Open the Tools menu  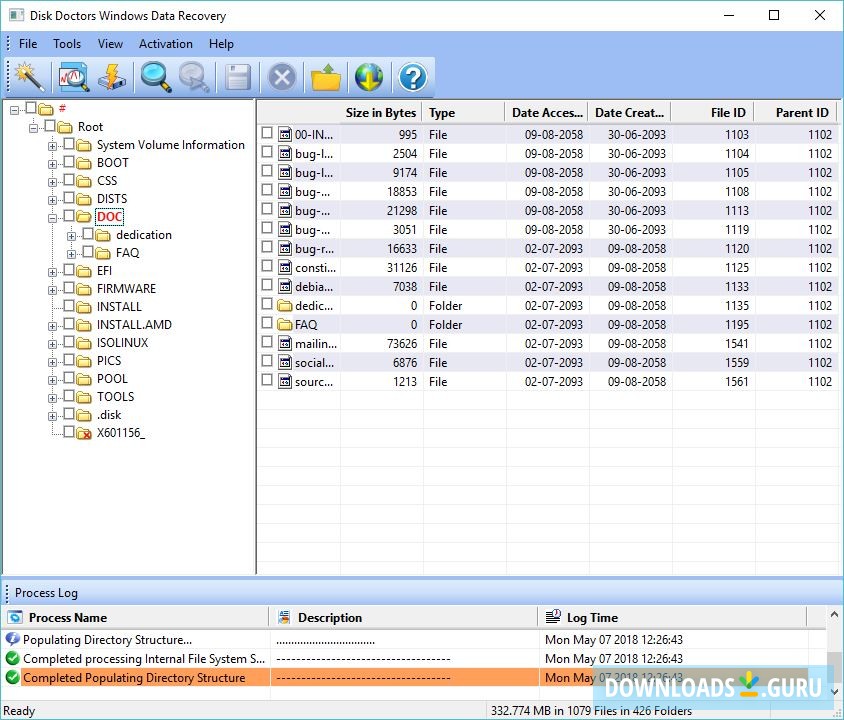pos(67,43)
